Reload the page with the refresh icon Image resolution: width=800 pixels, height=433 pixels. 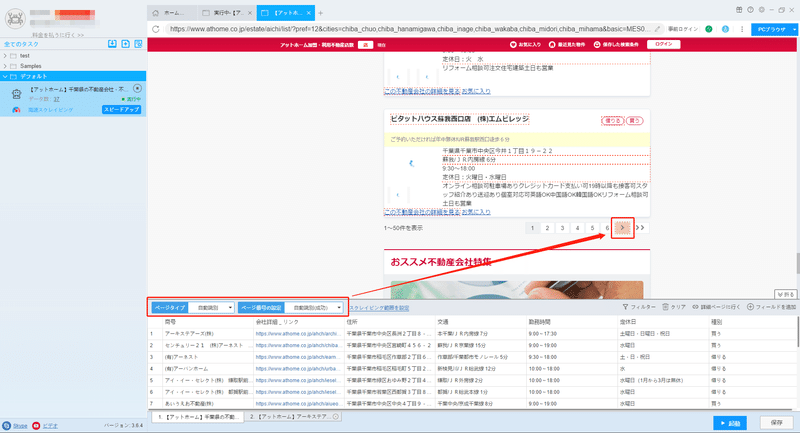[156, 29]
